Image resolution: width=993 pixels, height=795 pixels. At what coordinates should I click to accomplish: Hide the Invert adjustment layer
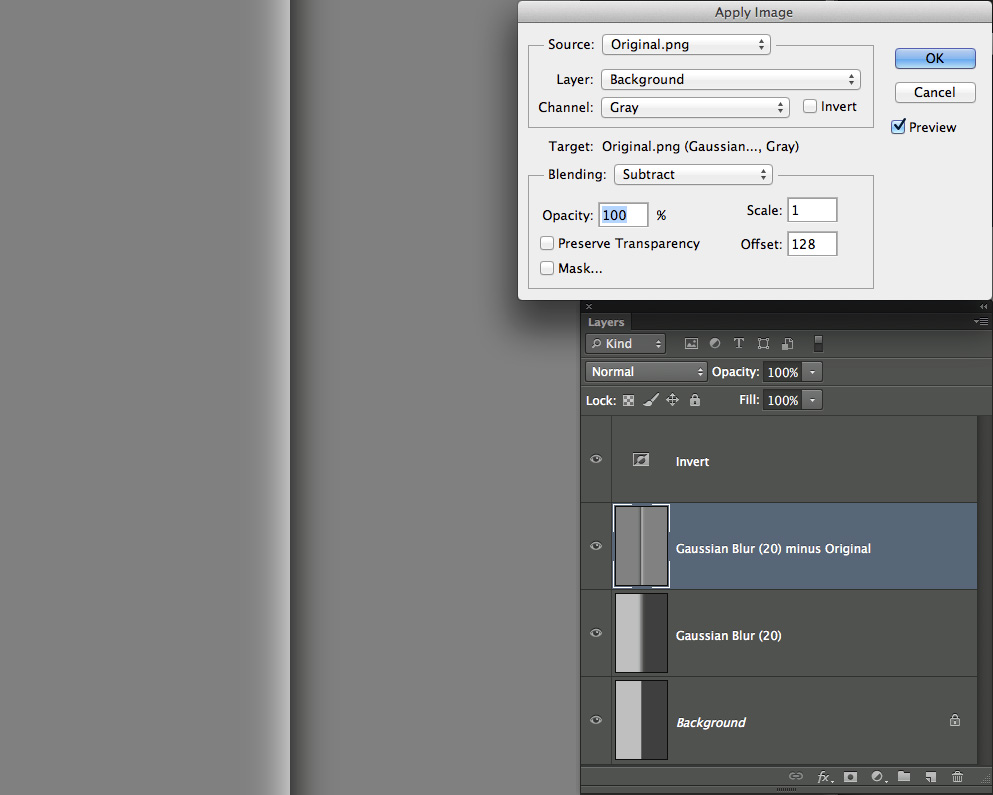pos(596,459)
